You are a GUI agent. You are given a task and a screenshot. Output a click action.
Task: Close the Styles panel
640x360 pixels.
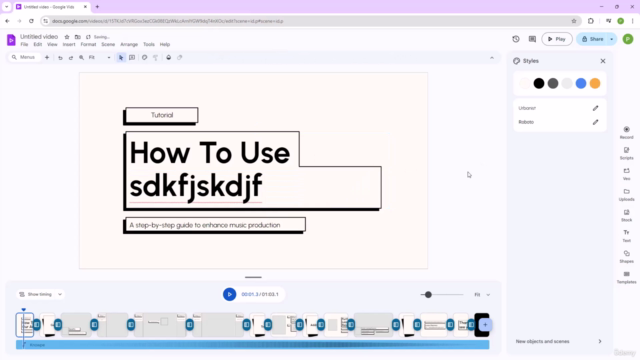pos(603,61)
